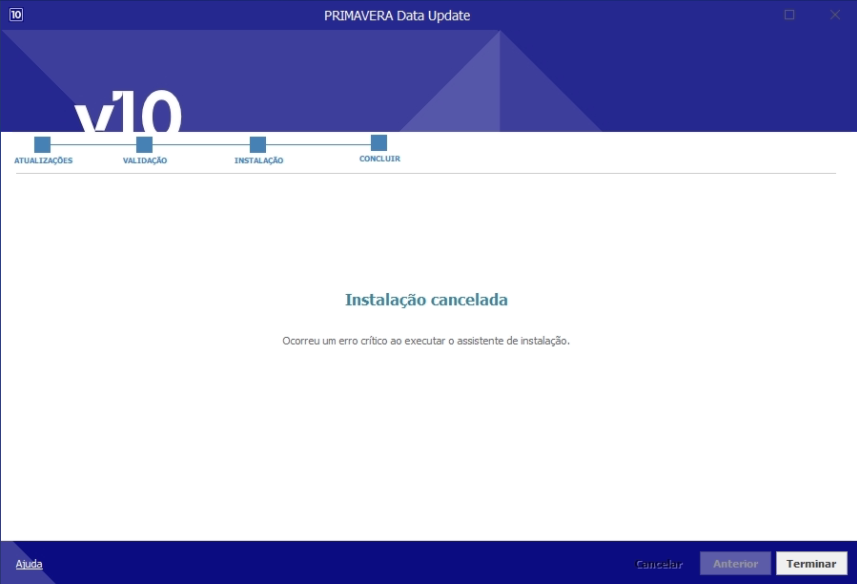857x584 pixels.
Task: Click the large v10 logo in banner
Action: point(128,112)
